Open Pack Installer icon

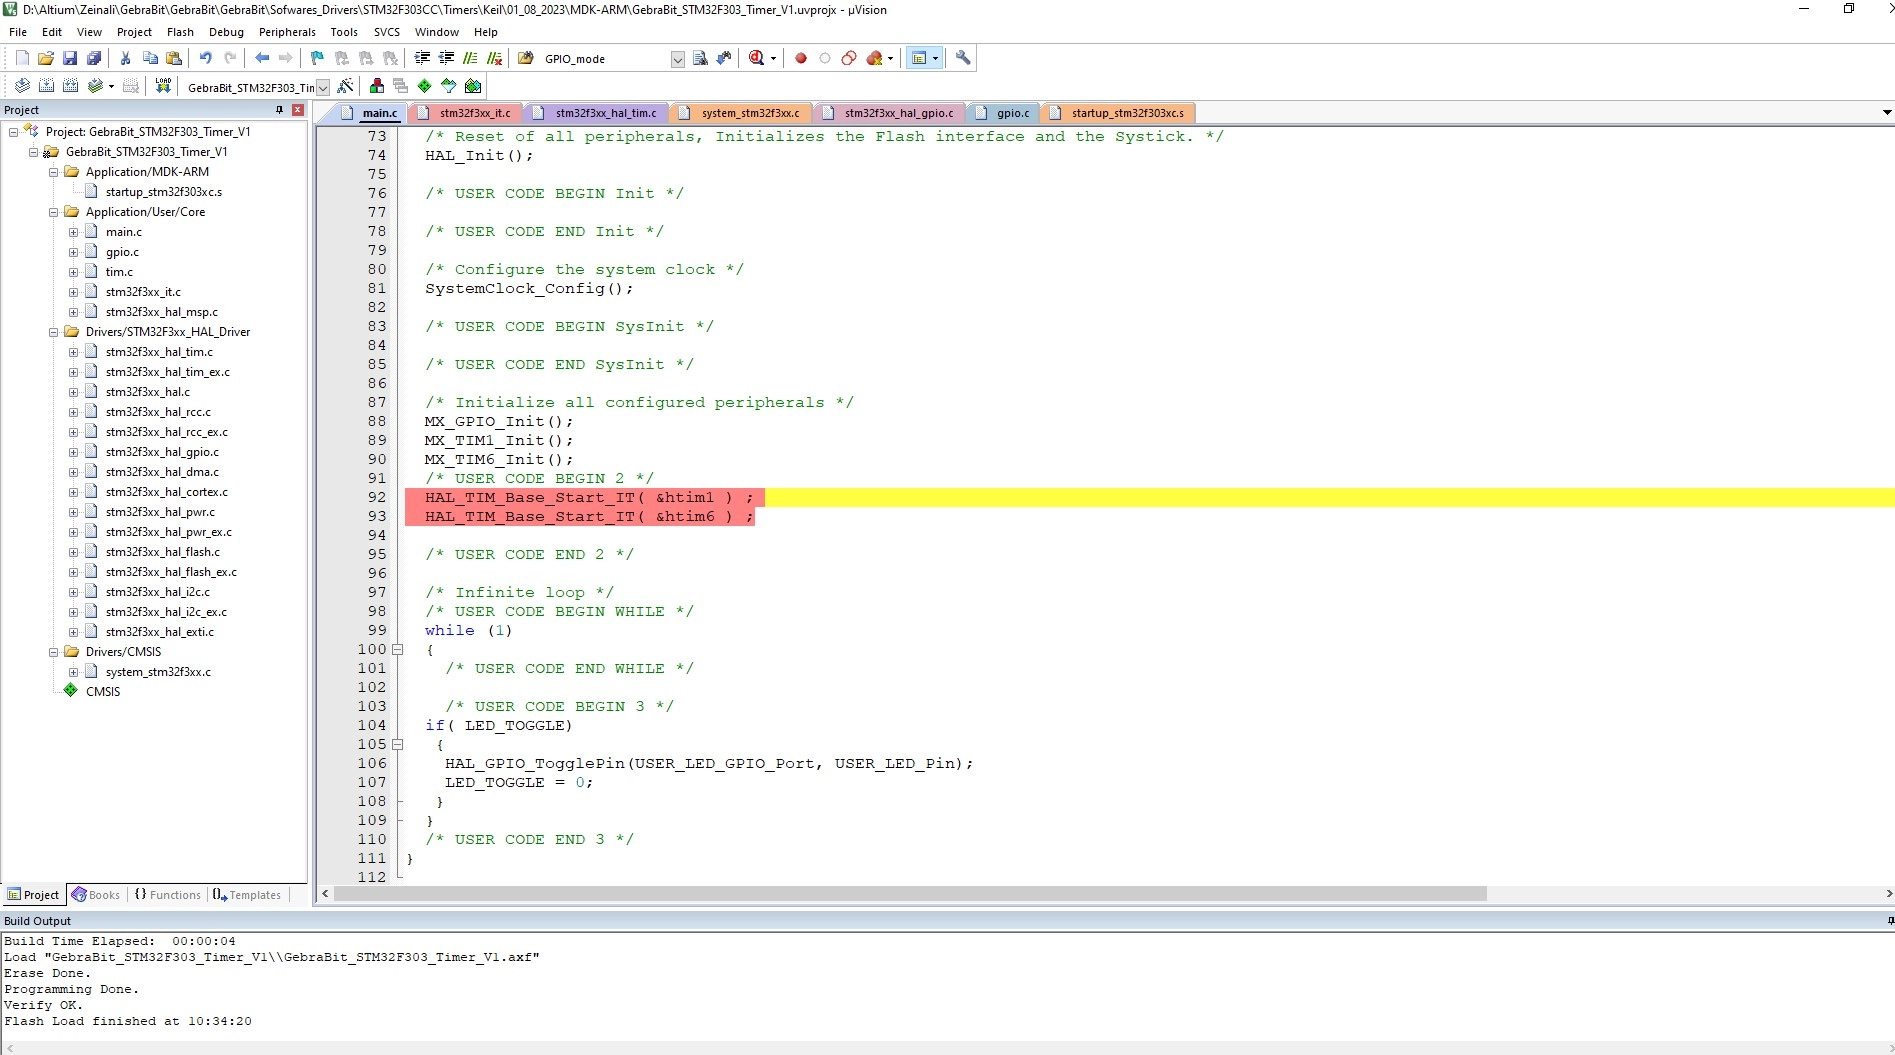pos(473,86)
